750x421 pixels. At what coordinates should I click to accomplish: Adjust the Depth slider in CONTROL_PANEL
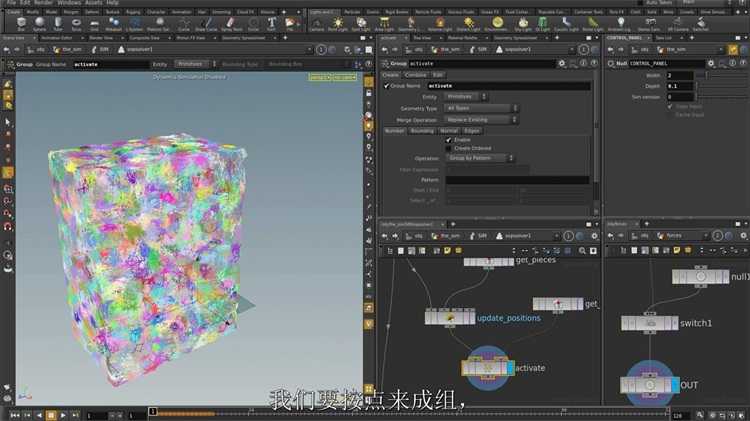coord(723,86)
